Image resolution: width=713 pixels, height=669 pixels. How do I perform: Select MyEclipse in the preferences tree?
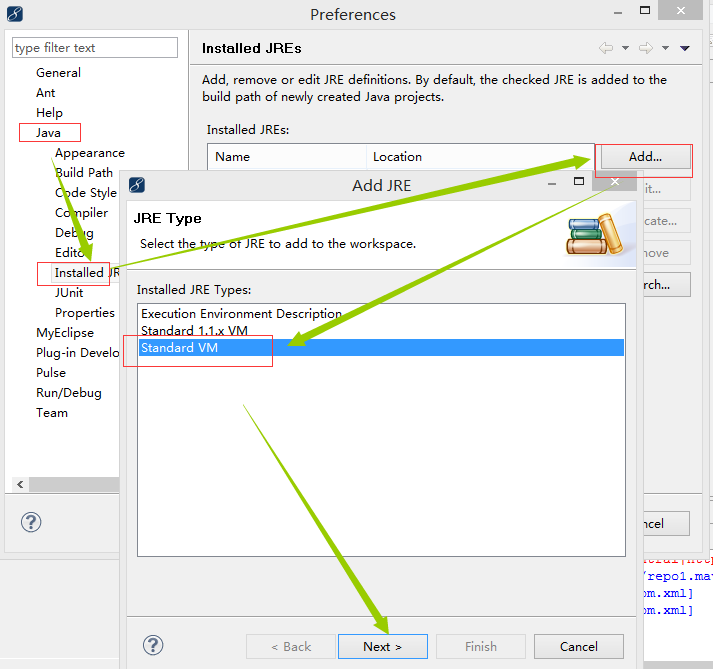pos(65,333)
